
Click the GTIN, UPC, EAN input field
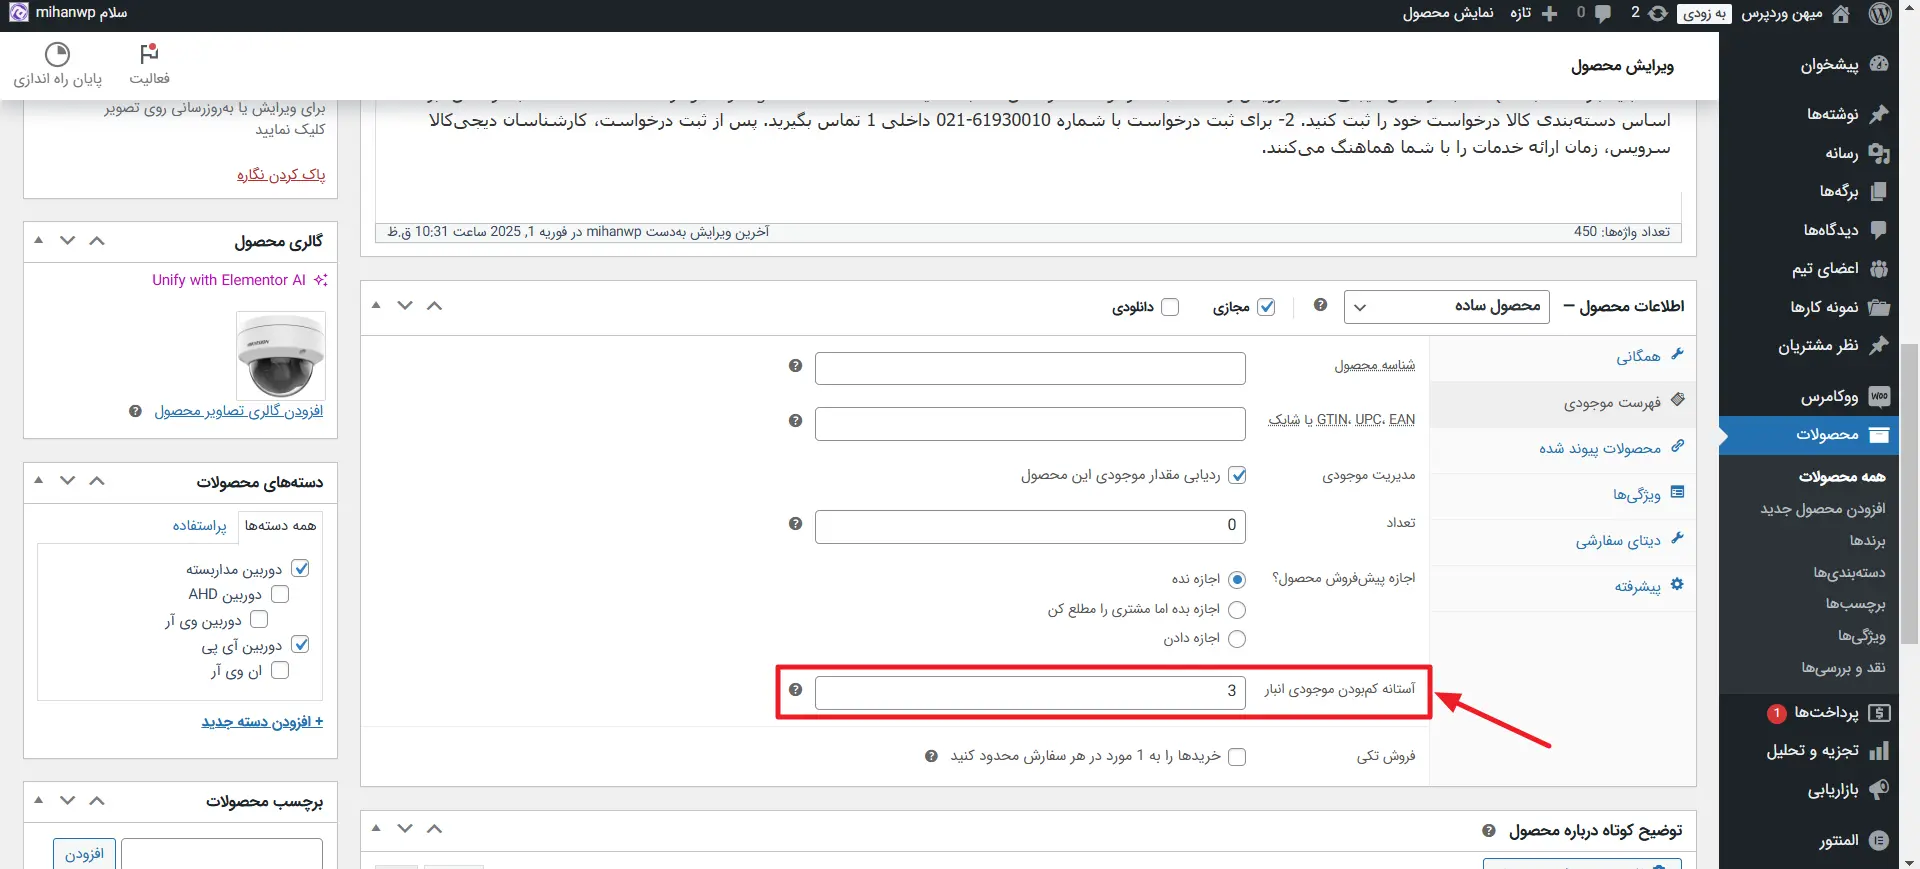pos(1030,424)
